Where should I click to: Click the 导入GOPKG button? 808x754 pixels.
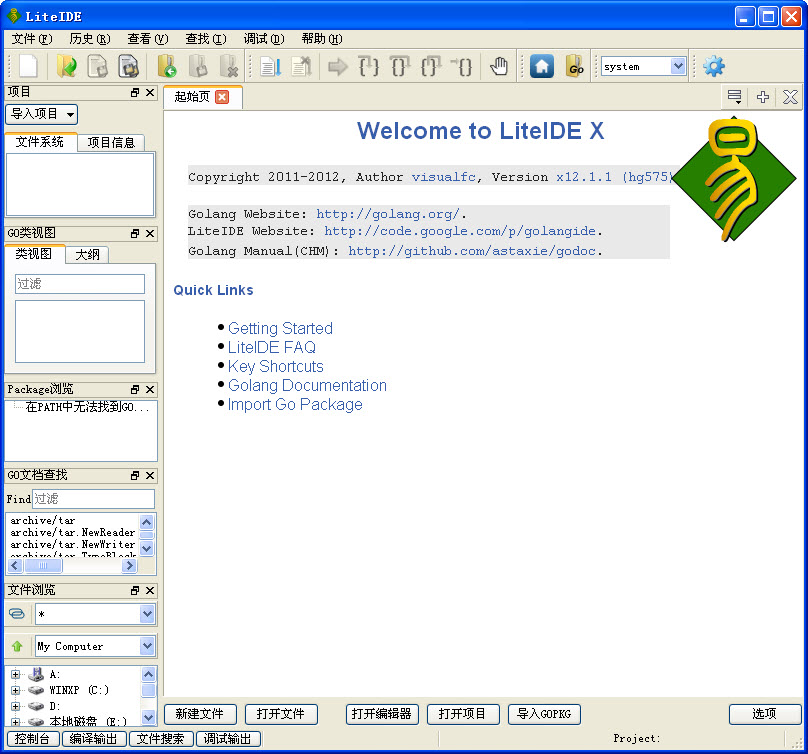pyautogui.click(x=544, y=714)
